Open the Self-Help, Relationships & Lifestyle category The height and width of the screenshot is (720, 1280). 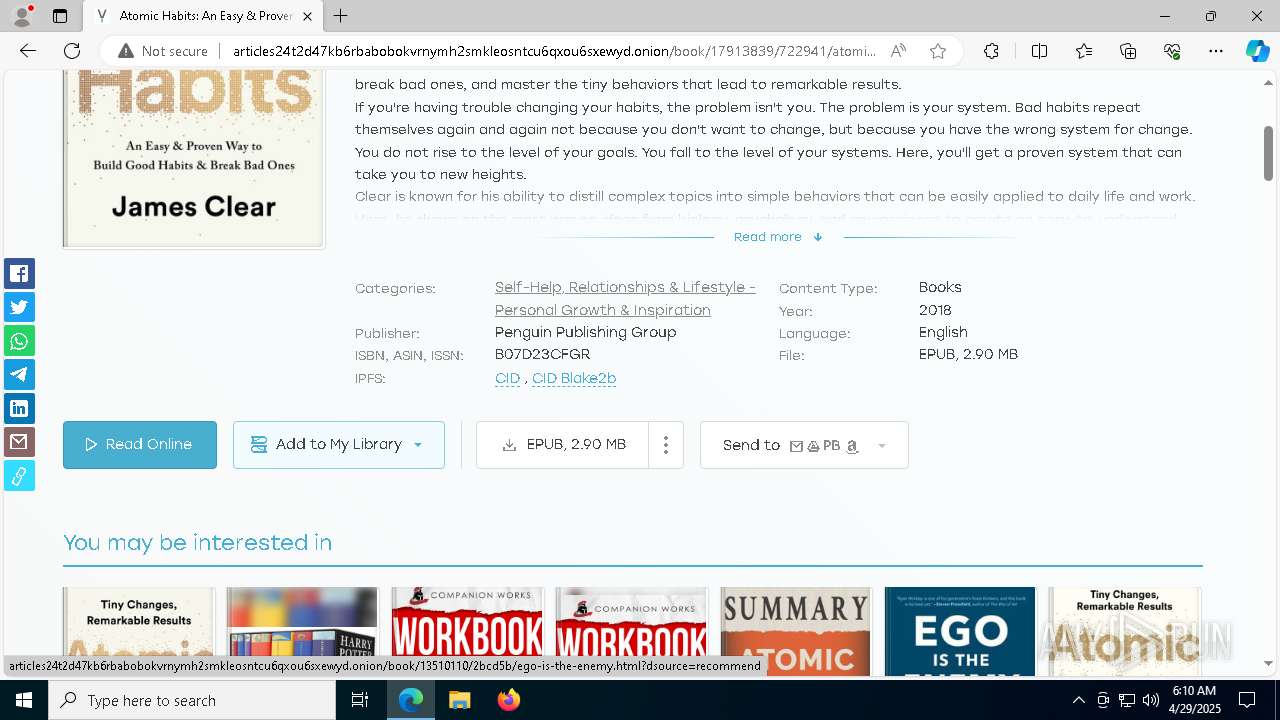[625, 298]
